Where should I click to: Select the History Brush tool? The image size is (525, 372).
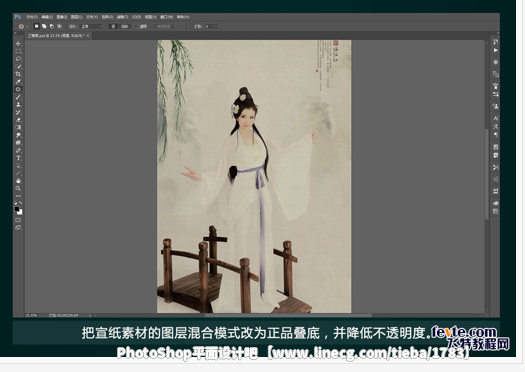click(18, 112)
